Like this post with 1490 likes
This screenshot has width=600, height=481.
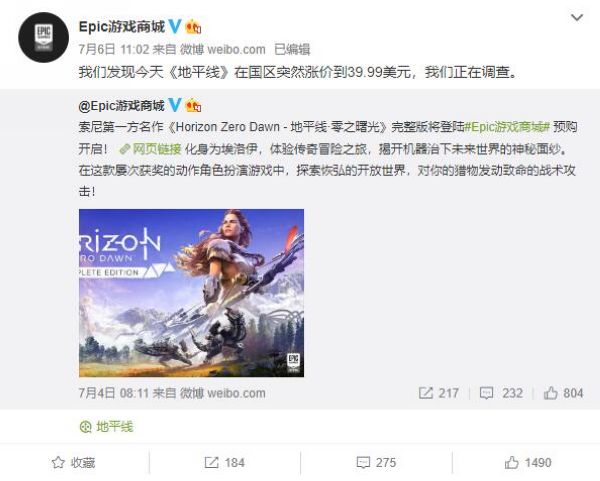point(528,463)
